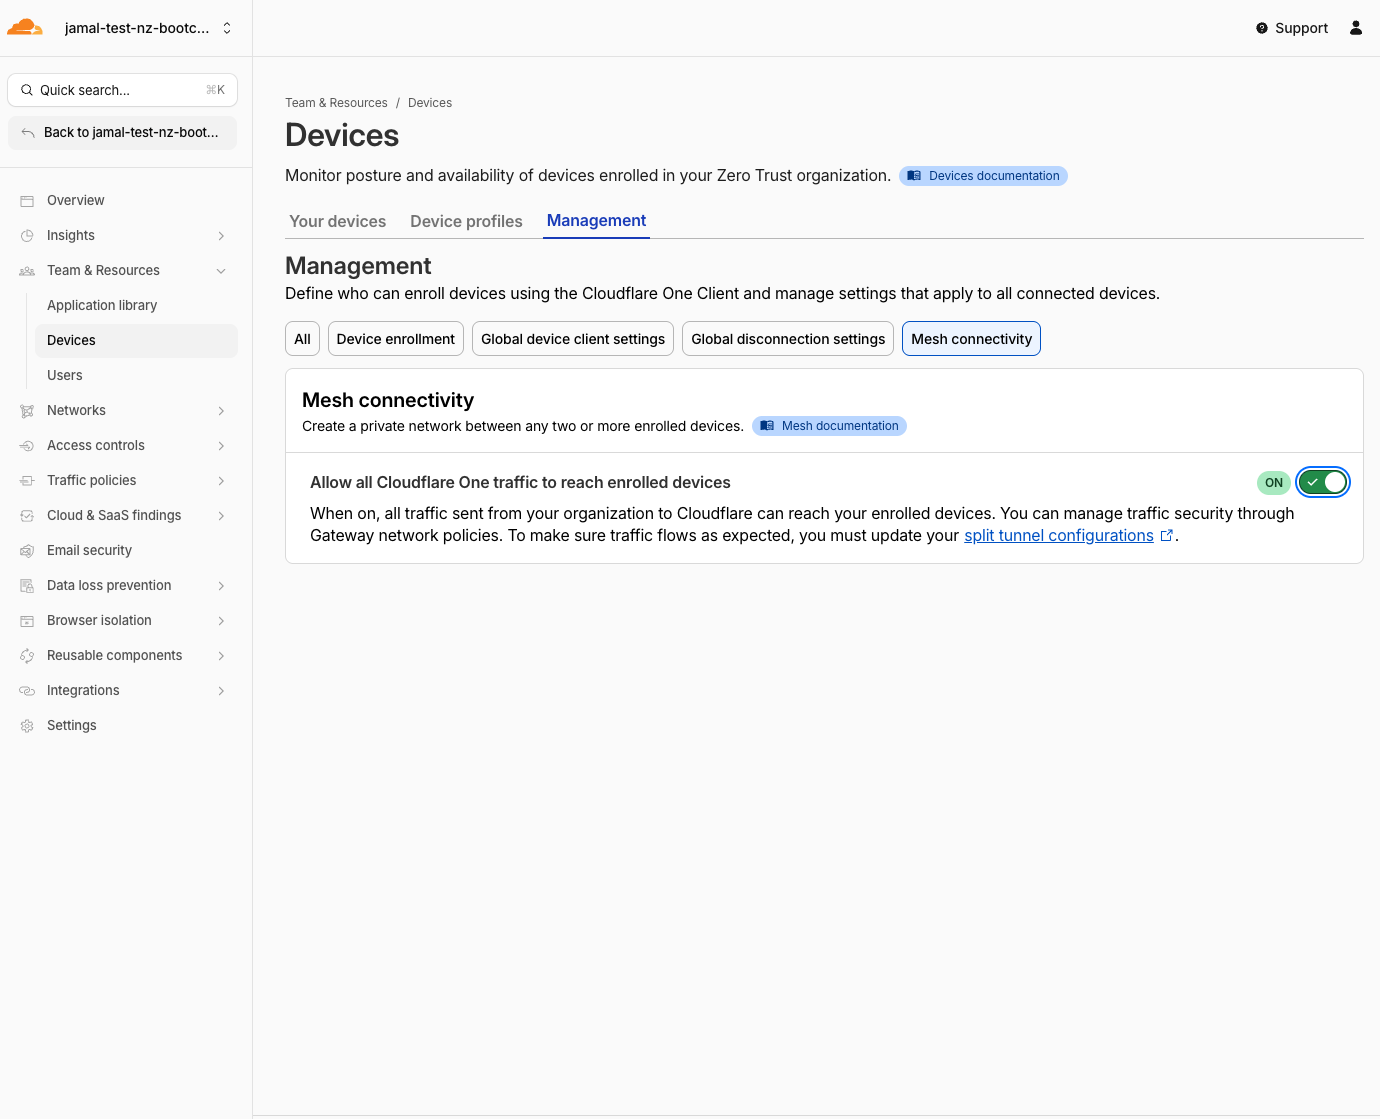Select Devices in the sidebar
Image resolution: width=1380 pixels, height=1119 pixels.
click(136, 341)
